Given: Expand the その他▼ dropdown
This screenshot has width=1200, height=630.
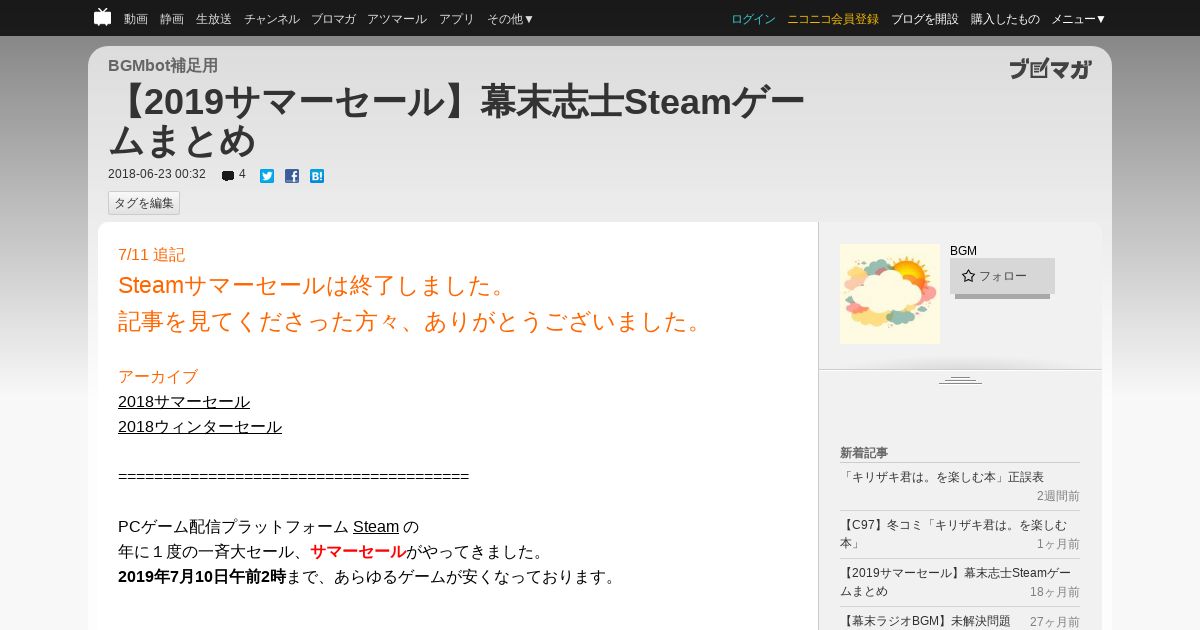Looking at the screenshot, I should (x=511, y=19).
